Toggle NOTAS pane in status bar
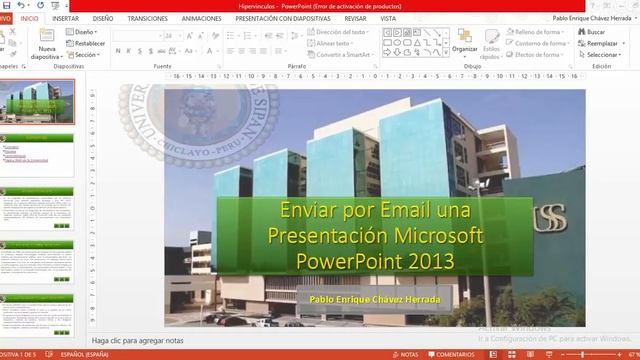This screenshot has height=360, width=640. tap(405, 355)
